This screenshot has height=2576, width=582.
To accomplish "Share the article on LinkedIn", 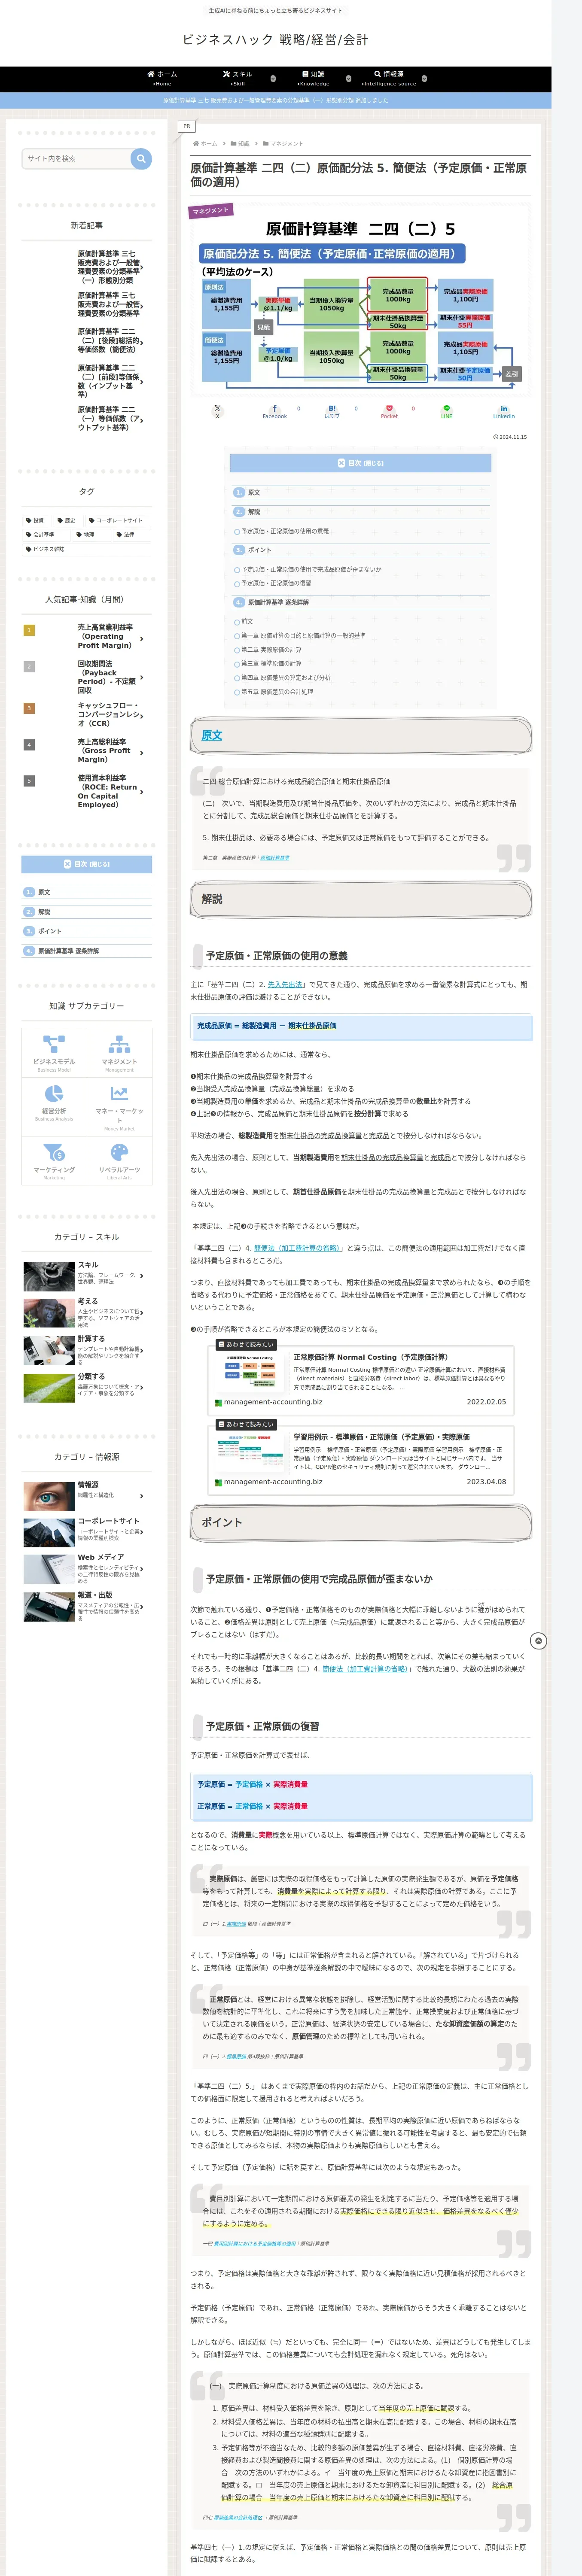I will click(x=504, y=411).
